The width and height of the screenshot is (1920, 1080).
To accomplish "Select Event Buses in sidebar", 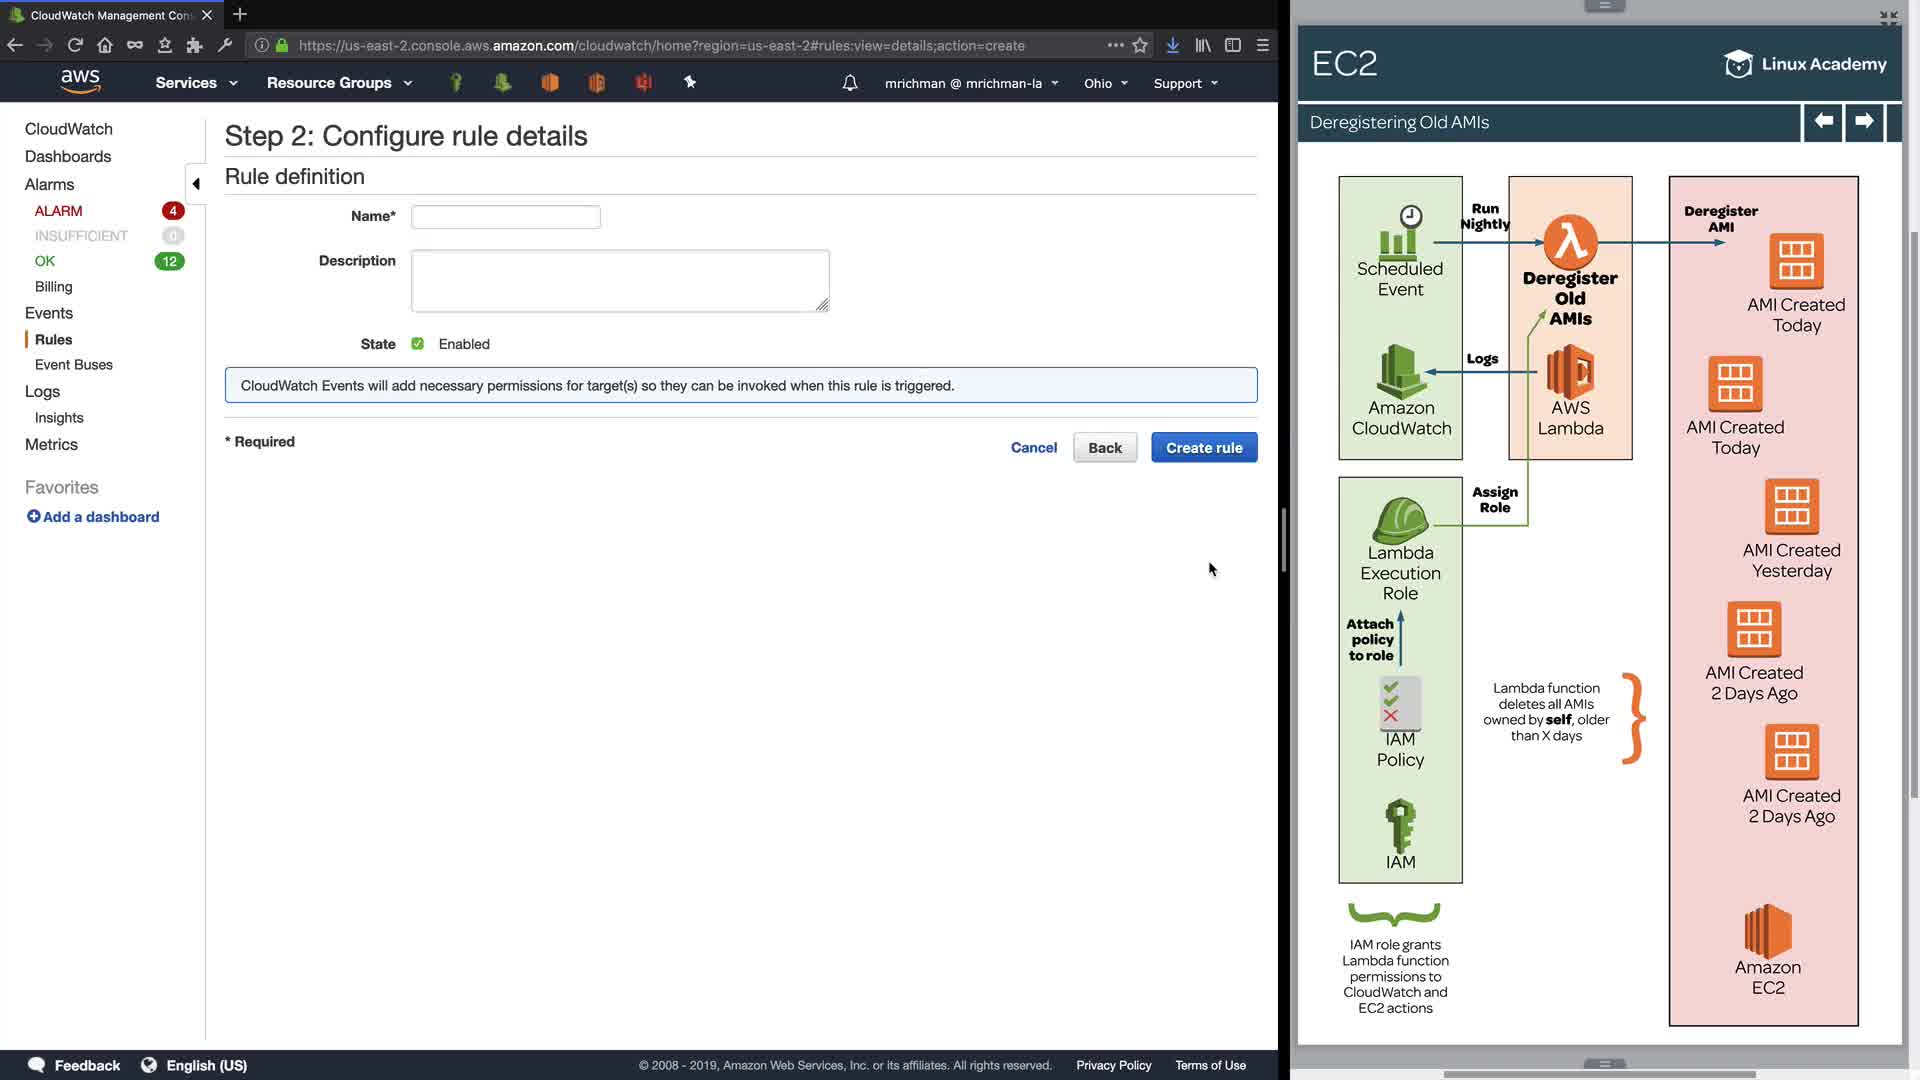I will (74, 365).
